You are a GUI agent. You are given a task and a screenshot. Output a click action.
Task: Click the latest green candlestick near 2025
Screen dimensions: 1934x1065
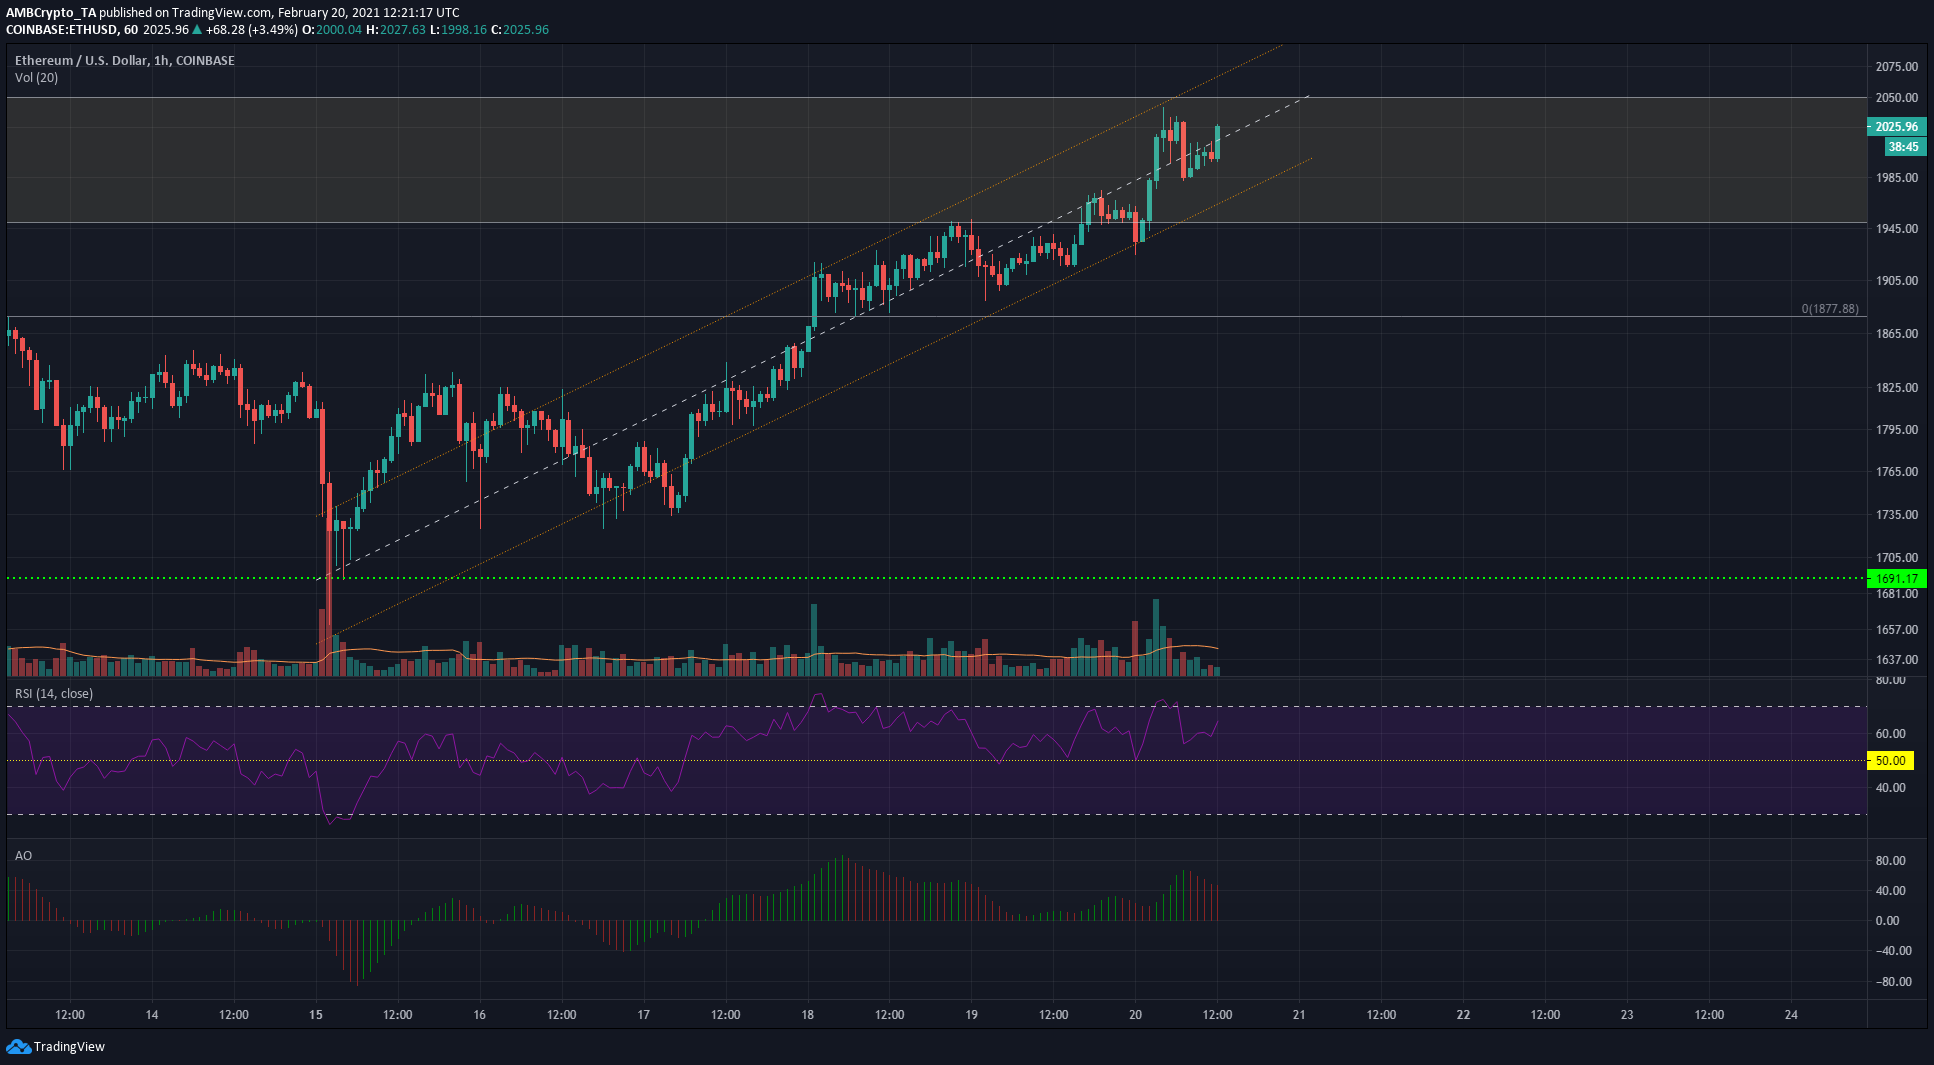pyautogui.click(x=1217, y=142)
